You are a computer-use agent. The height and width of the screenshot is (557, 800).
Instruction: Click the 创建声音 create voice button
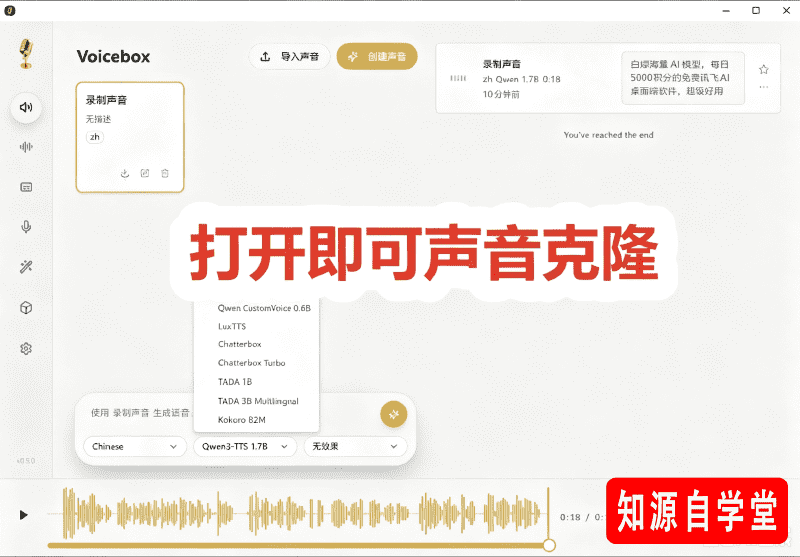[x=377, y=57]
